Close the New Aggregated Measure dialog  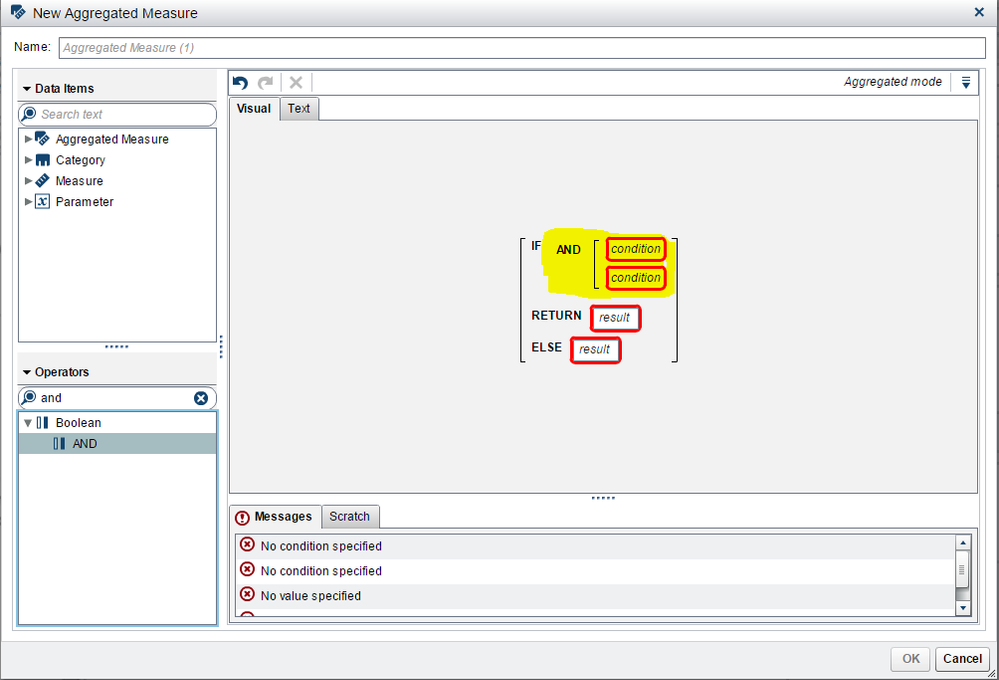tap(979, 12)
